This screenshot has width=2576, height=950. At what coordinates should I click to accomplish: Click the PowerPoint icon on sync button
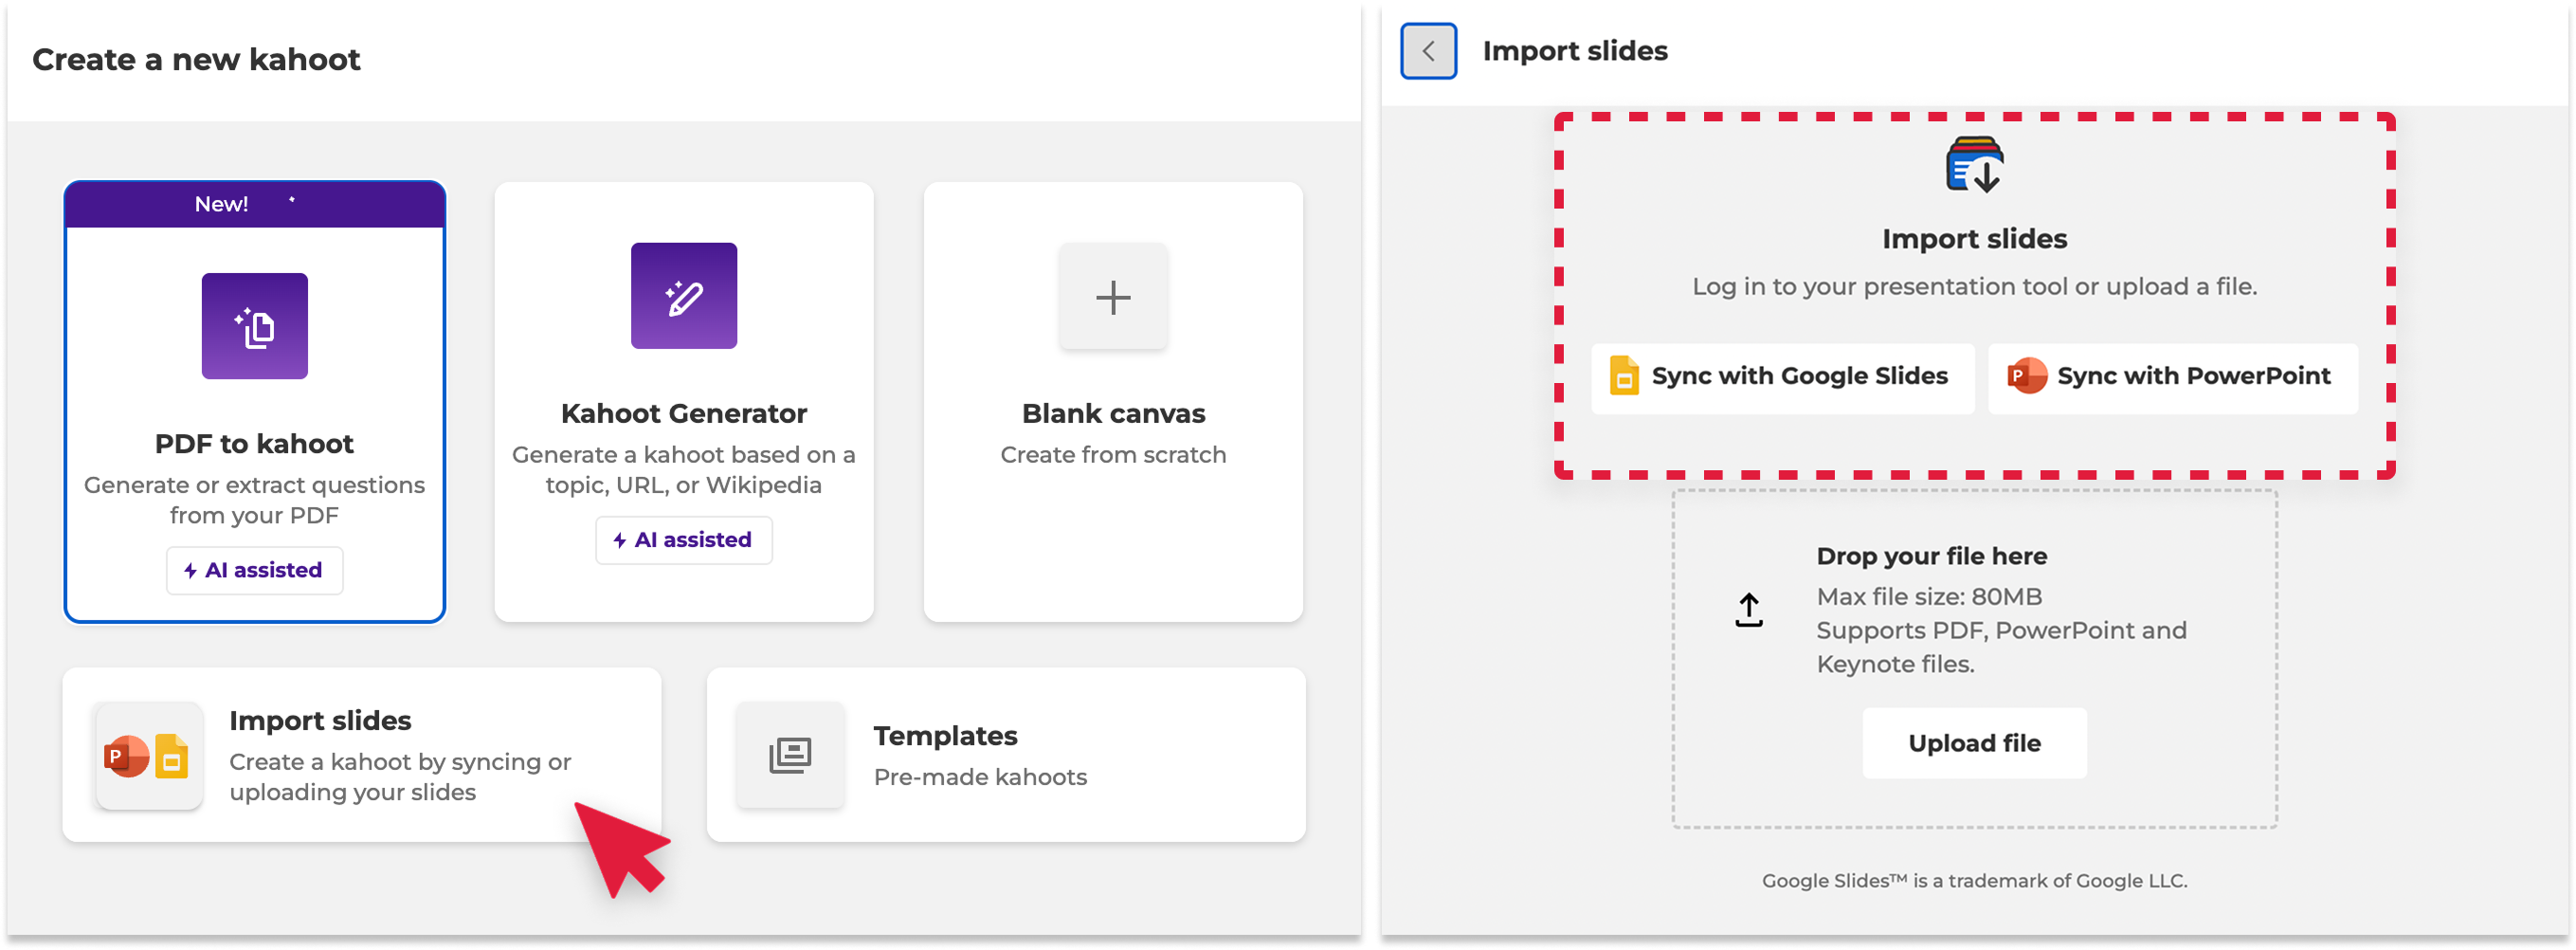click(2027, 377)
